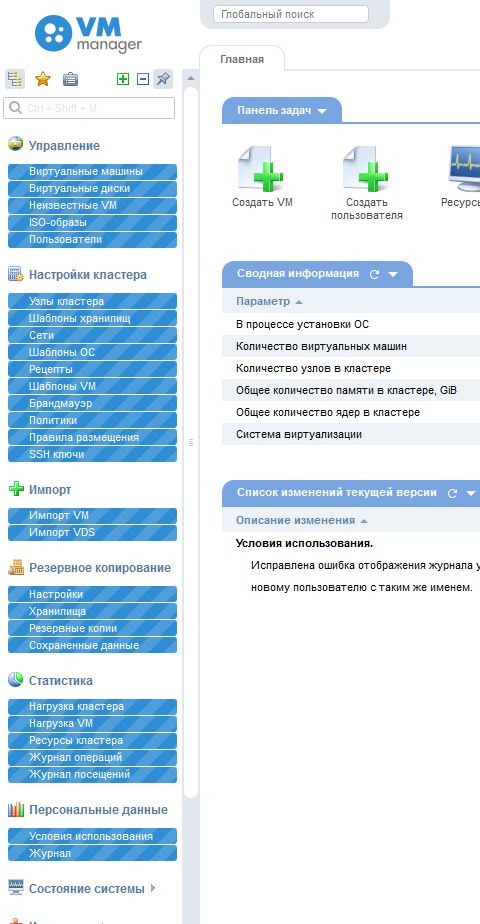Image resolution: width=480 pixels, height=924 pixels.
Task: Open the Список изменений dropdown arrow
Action: pyautogui.click(x=471, y=493)
